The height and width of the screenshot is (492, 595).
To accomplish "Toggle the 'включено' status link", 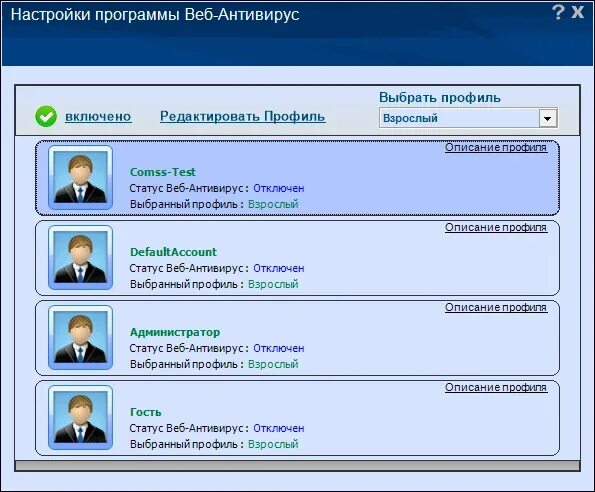I will [x=98, y=116].
